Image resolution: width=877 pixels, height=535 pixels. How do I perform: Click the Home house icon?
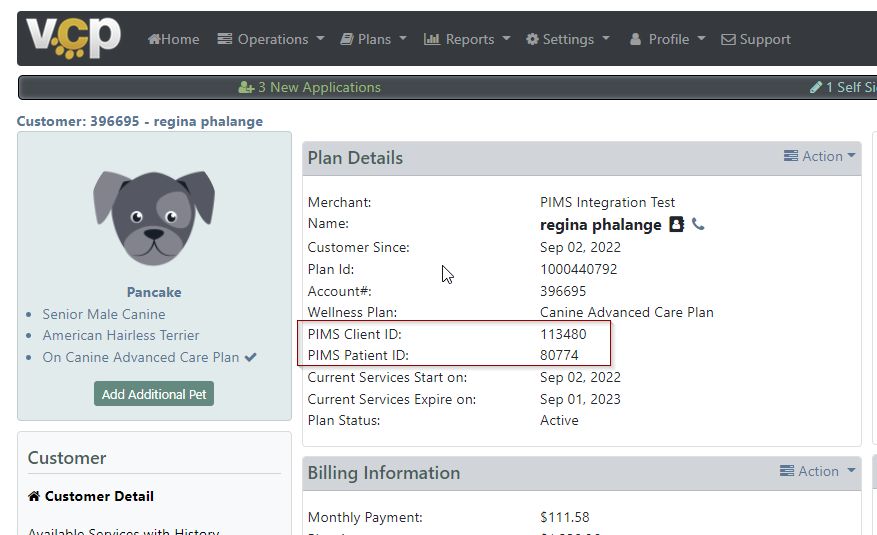coord(154,39)
